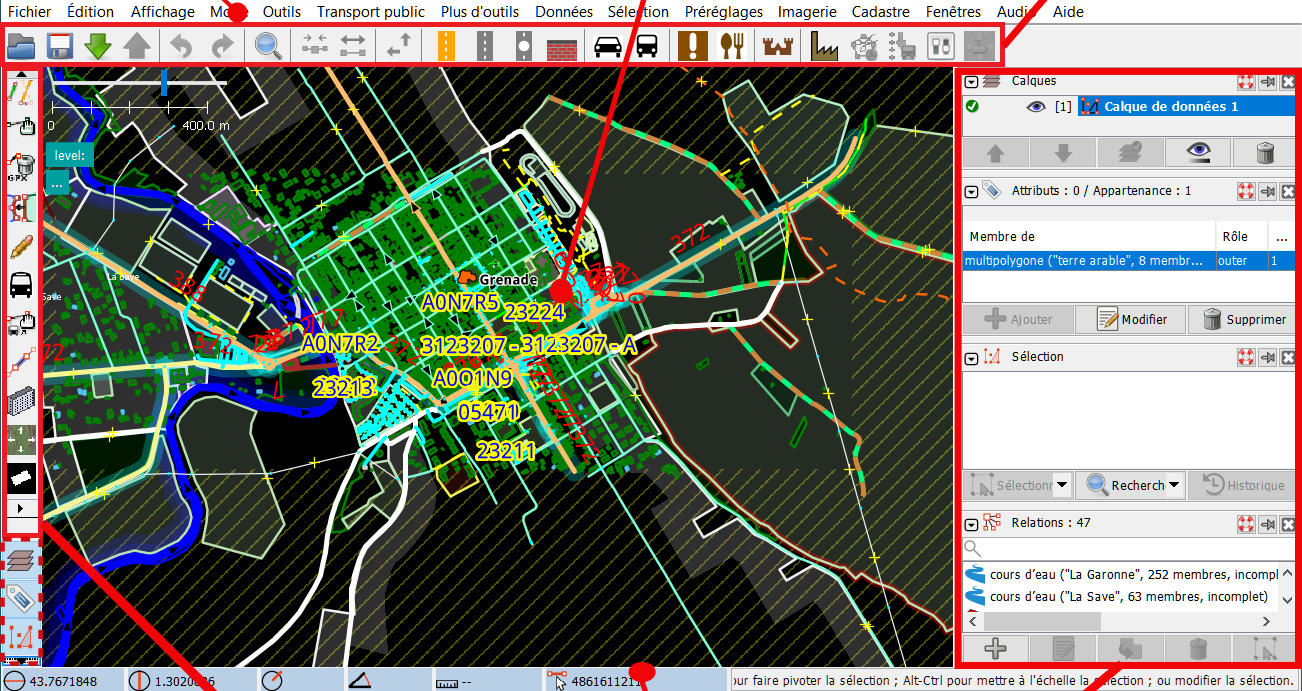Click the Modifier button
1302x691 pixels.
[1133, 319]
